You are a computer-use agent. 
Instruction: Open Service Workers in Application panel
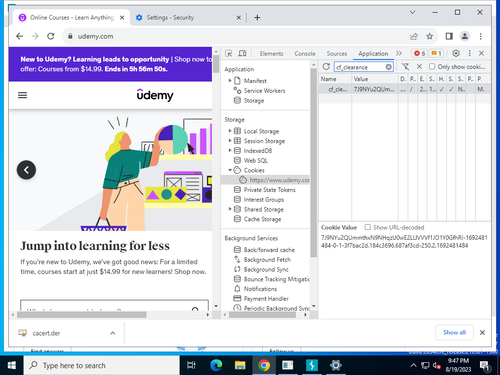(x=264, y=91)
